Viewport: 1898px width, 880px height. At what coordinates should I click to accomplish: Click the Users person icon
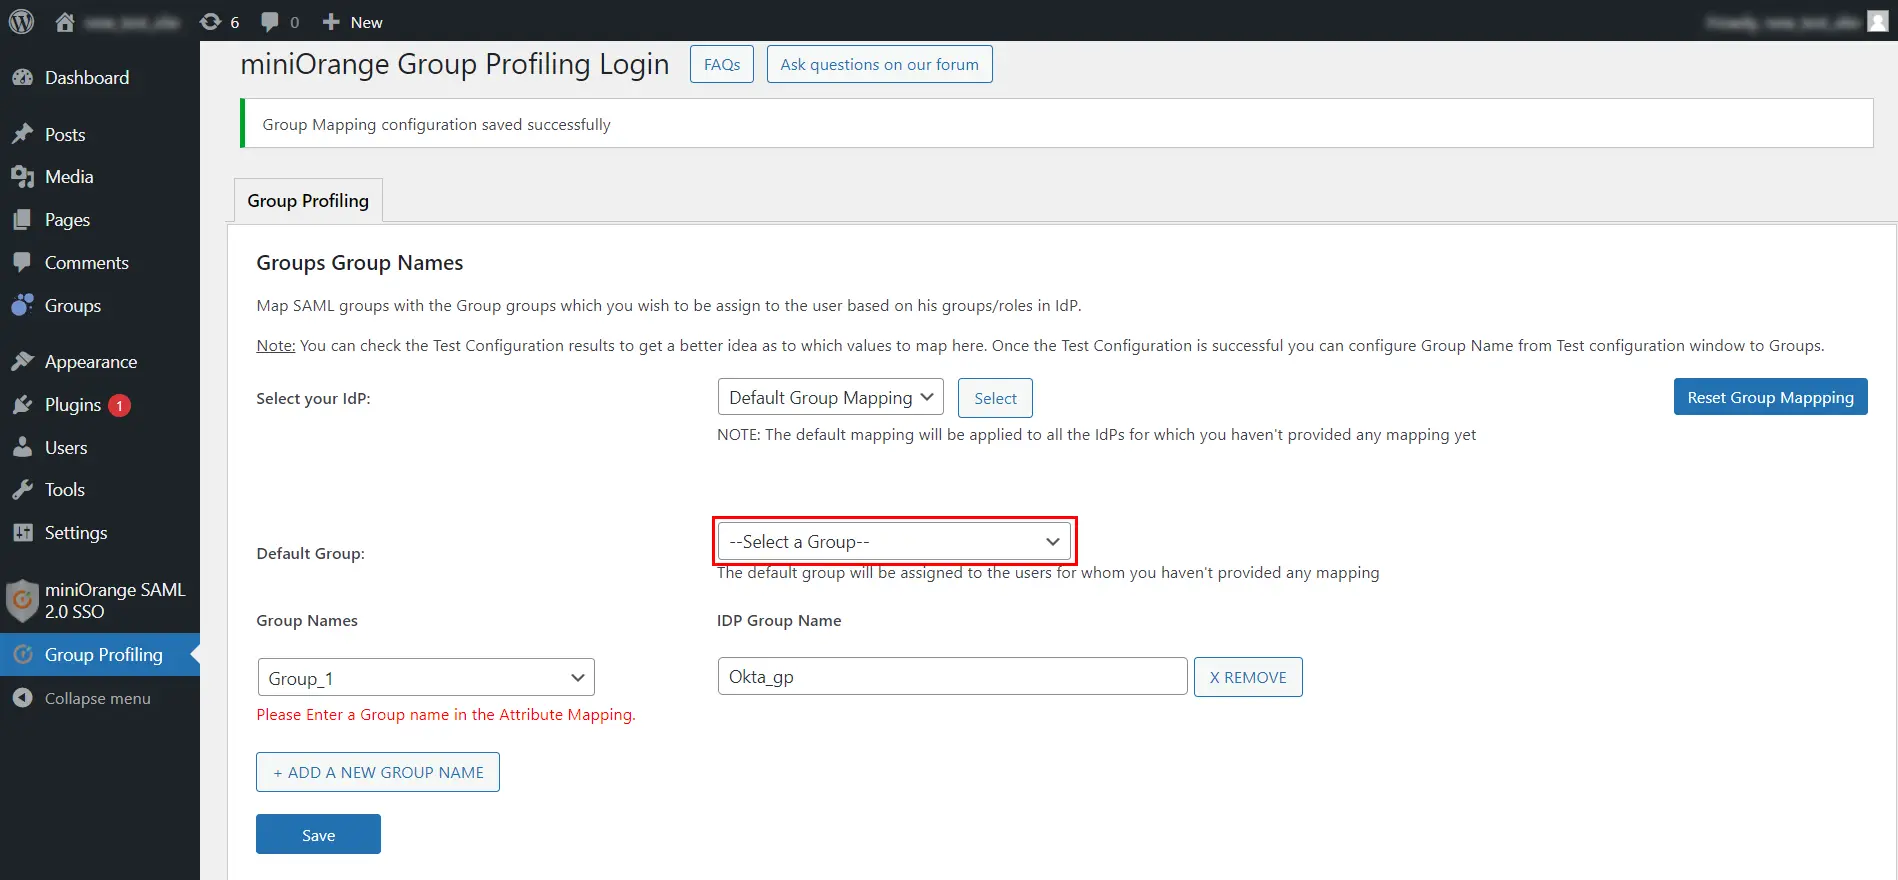23,448
